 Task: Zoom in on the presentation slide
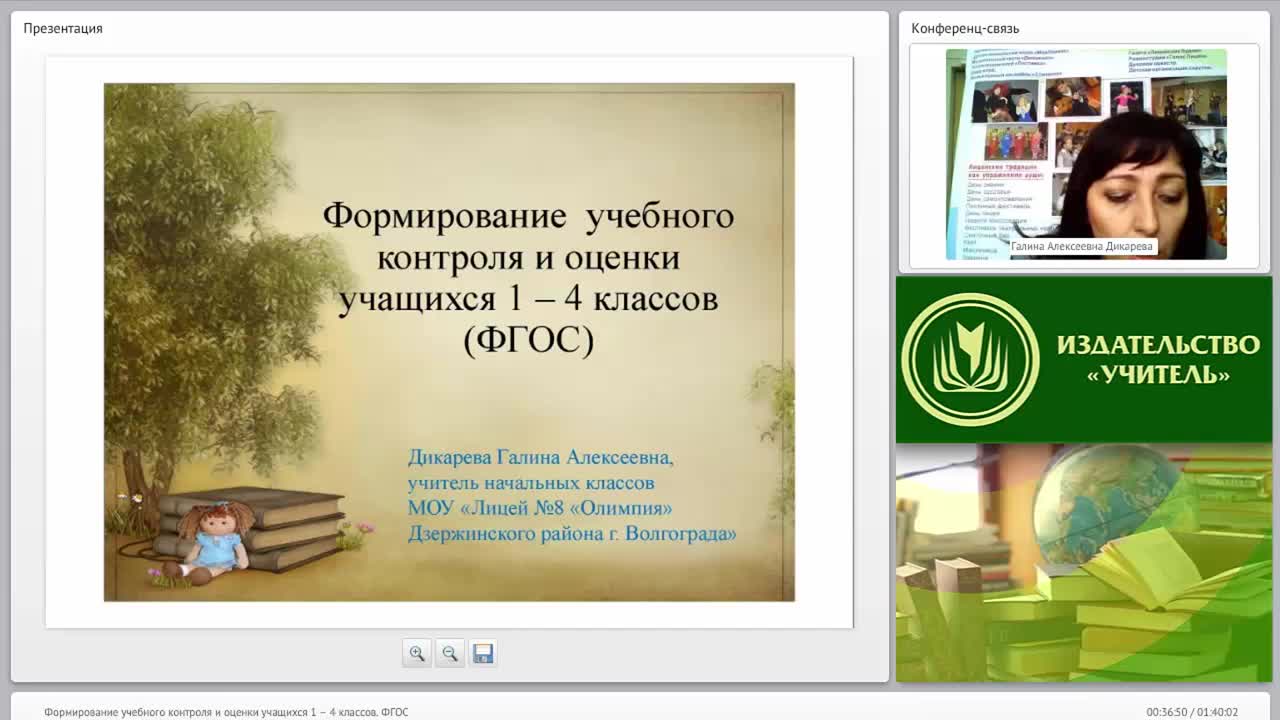[417, 653]
